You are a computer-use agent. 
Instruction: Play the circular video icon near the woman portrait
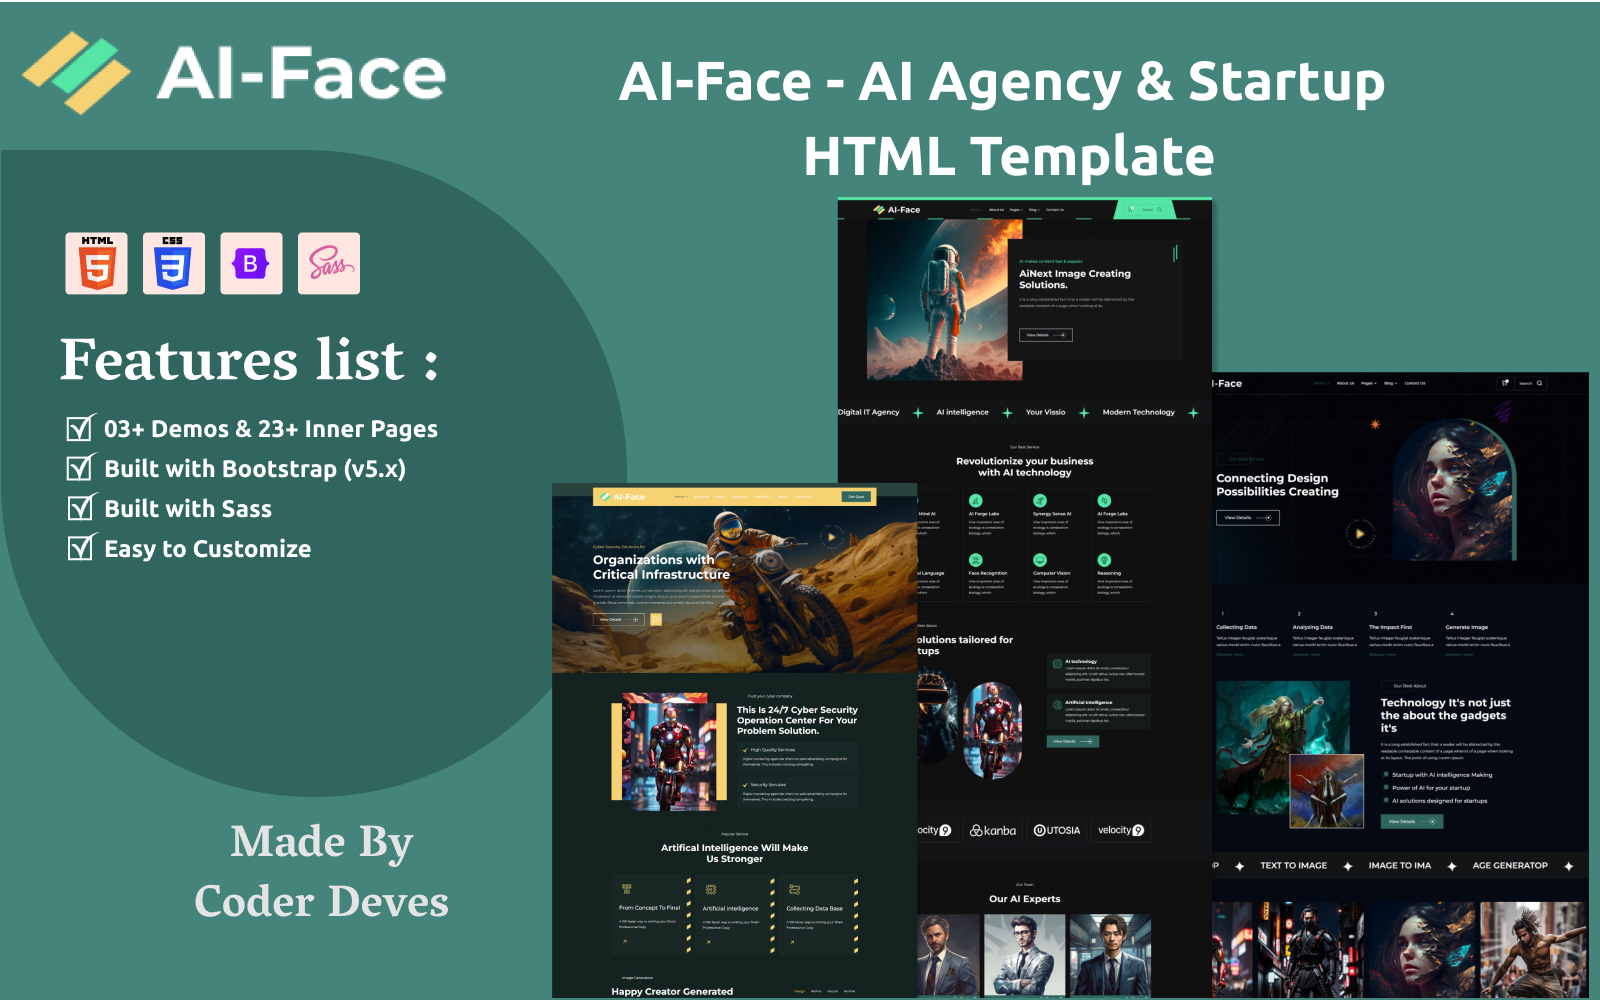[1359, 533]
